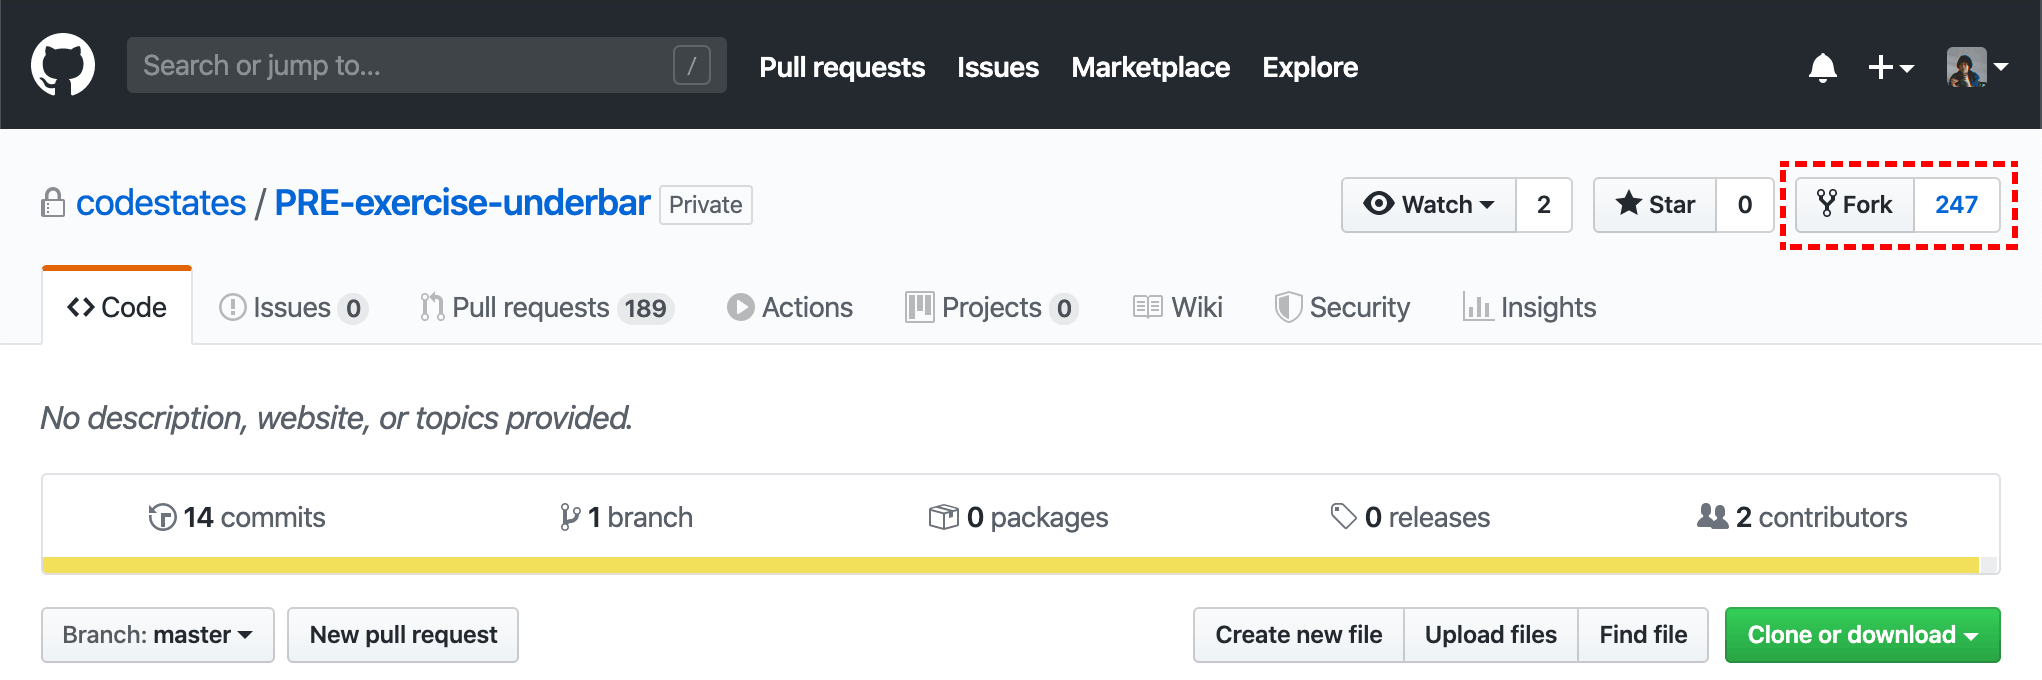Click the packages box icon
Viewport: 2042px width, 680px height.
click(x=943, y=517)
